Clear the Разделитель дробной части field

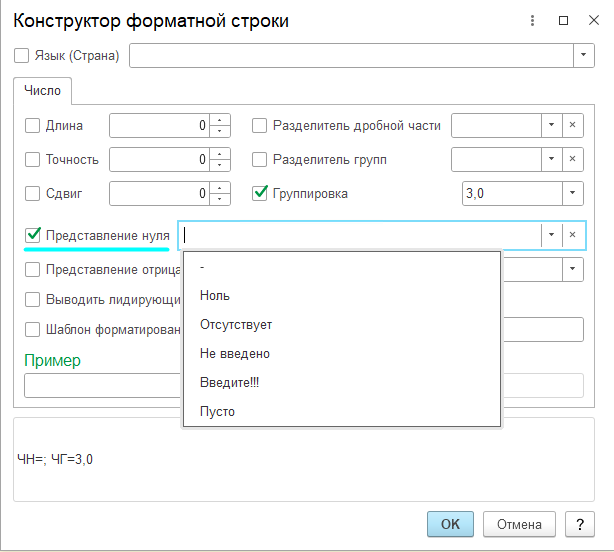tap(573, 126)
